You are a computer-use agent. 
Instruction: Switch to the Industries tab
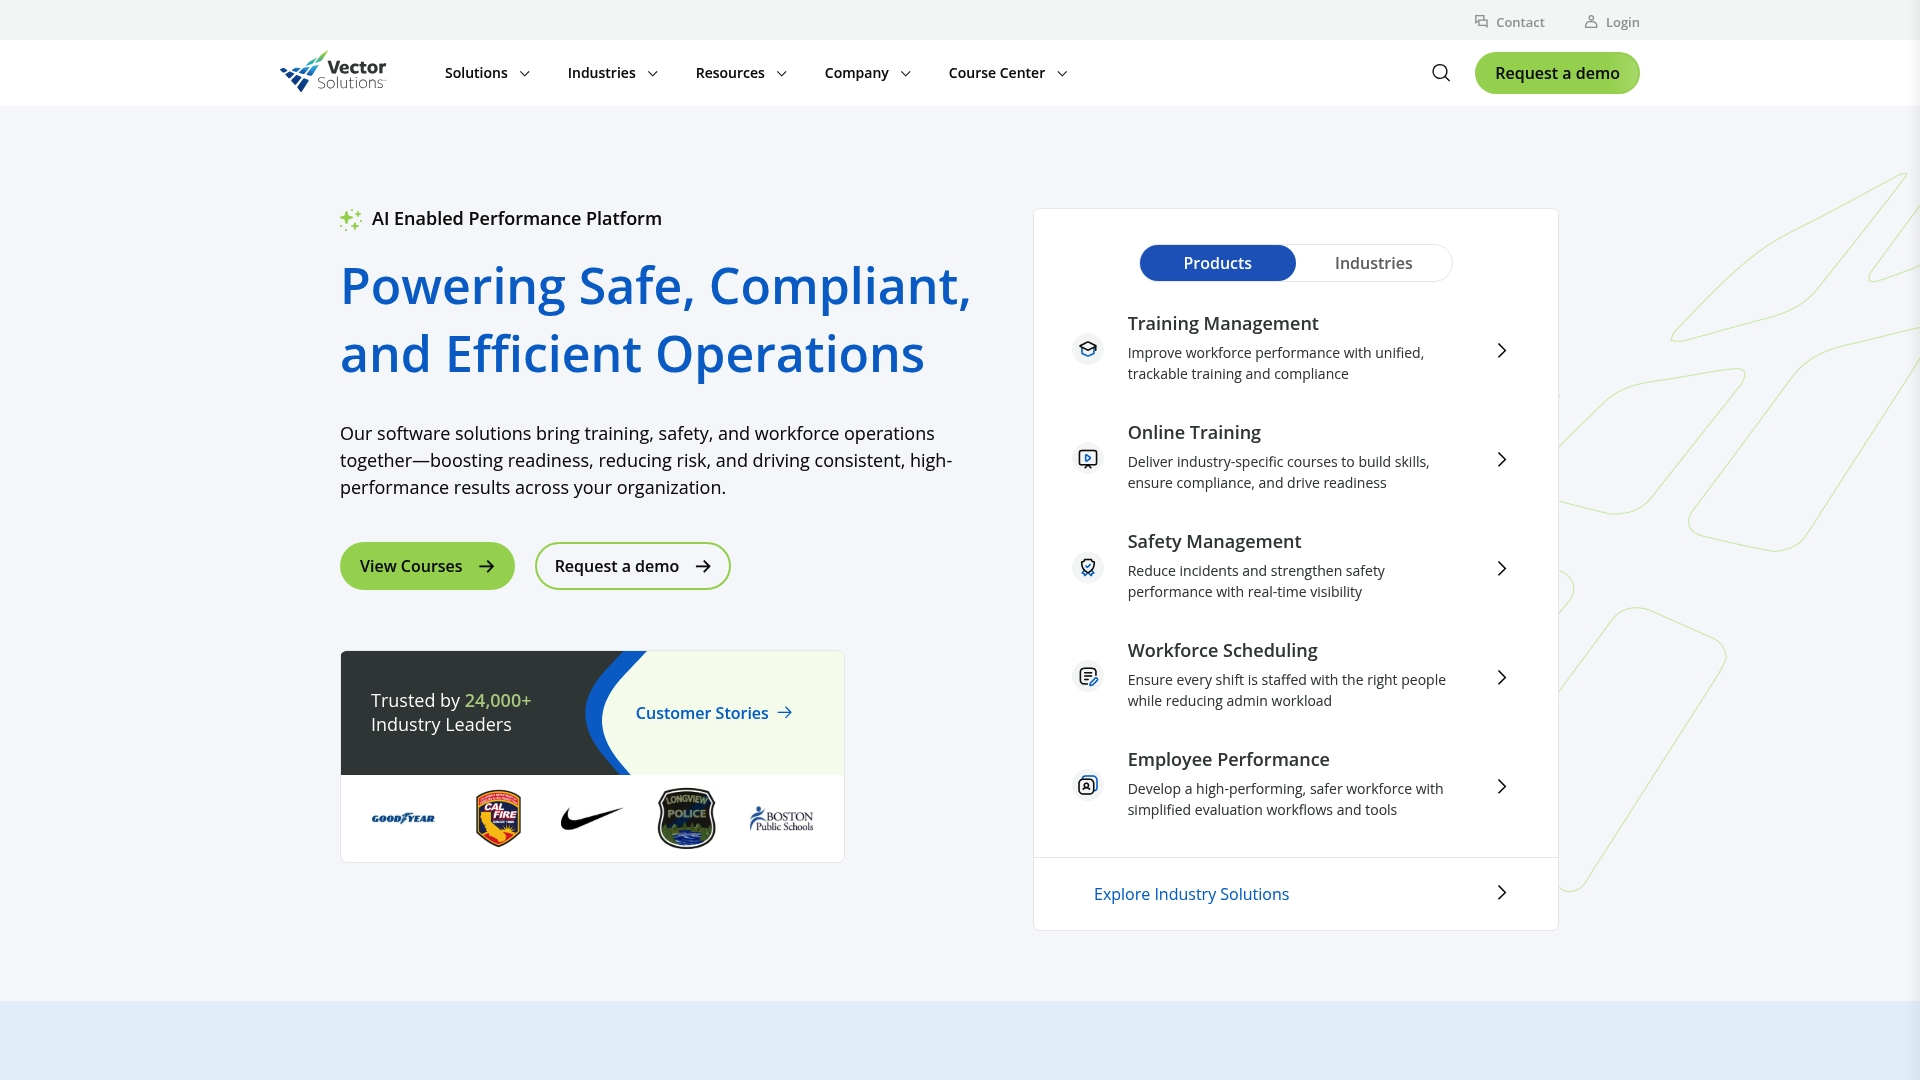(x=1373, y=262)
